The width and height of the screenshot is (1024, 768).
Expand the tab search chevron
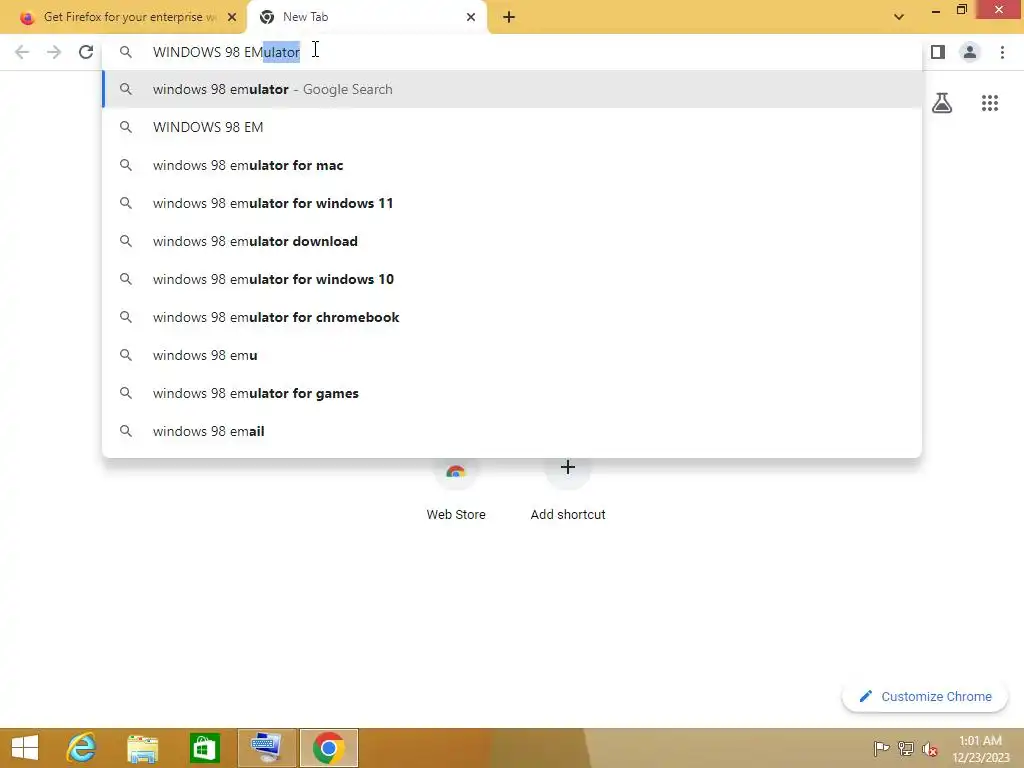pyautogui.click(x=899, y=17)
